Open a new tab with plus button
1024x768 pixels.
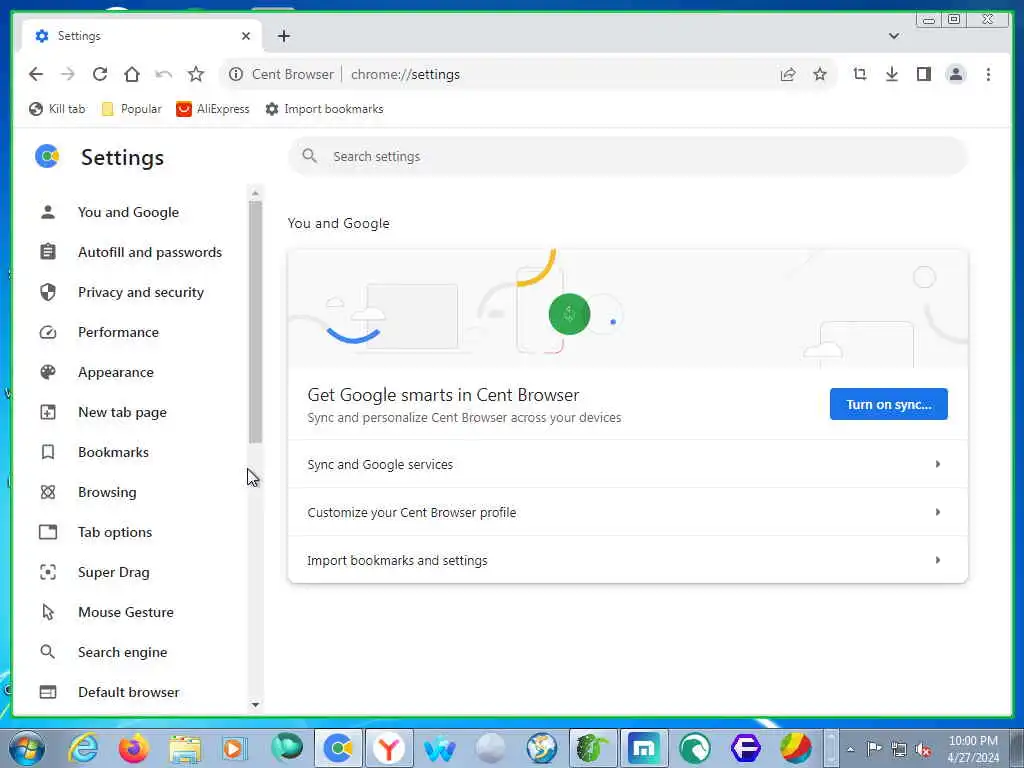tap(283, 36)
